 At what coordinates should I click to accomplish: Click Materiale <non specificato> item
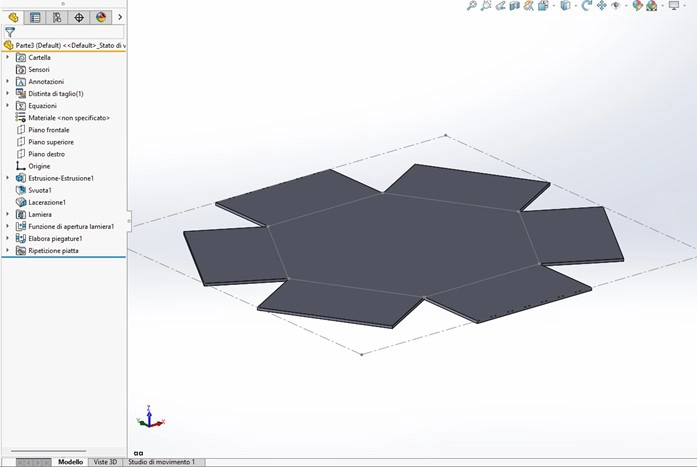68,118
